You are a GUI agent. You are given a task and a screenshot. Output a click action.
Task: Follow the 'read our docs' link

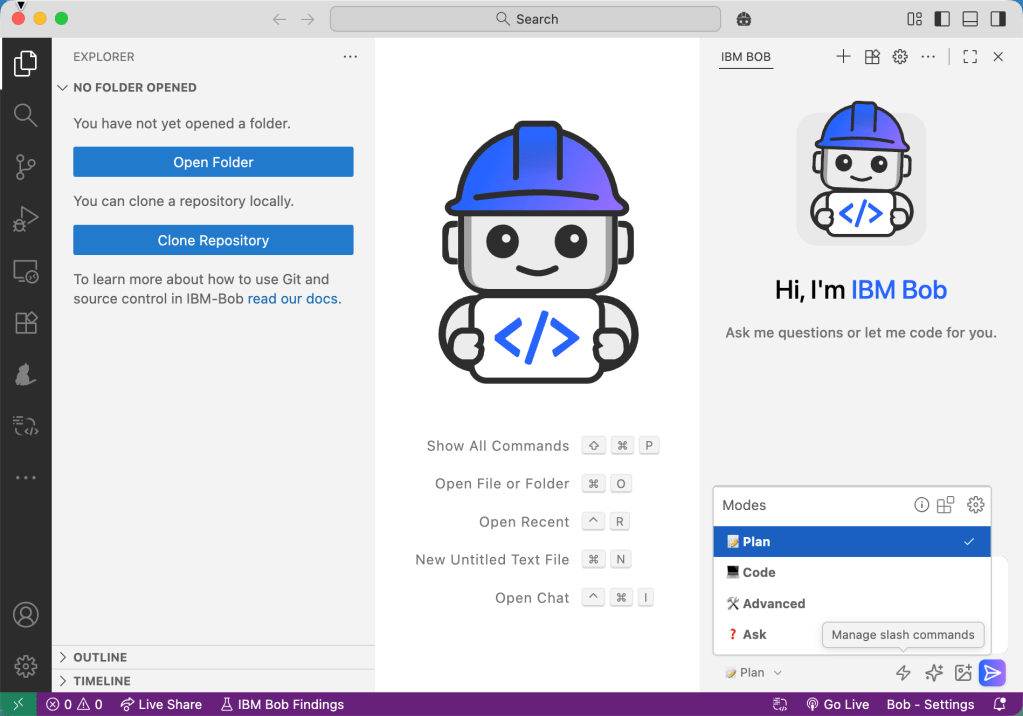point(292,299)
